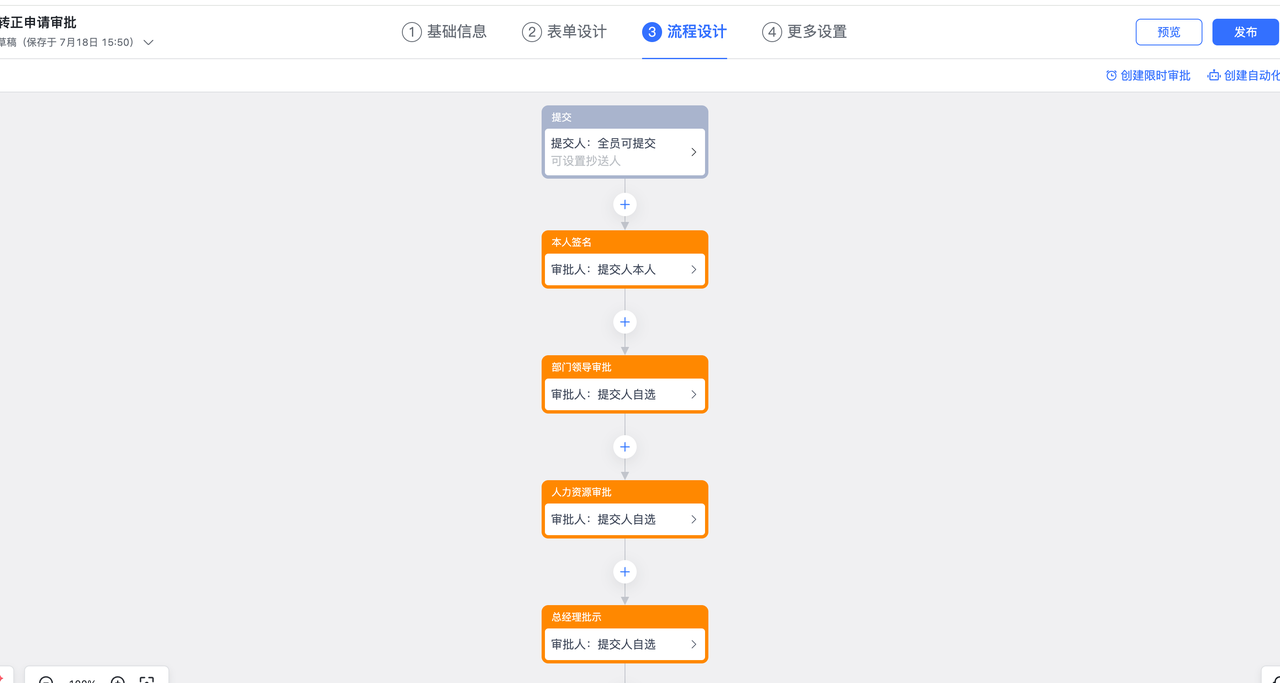Click the plus icon below 部门领导审批 node
The height and width of the screenshot is (683, 1280).
click(x=624, y=447)
